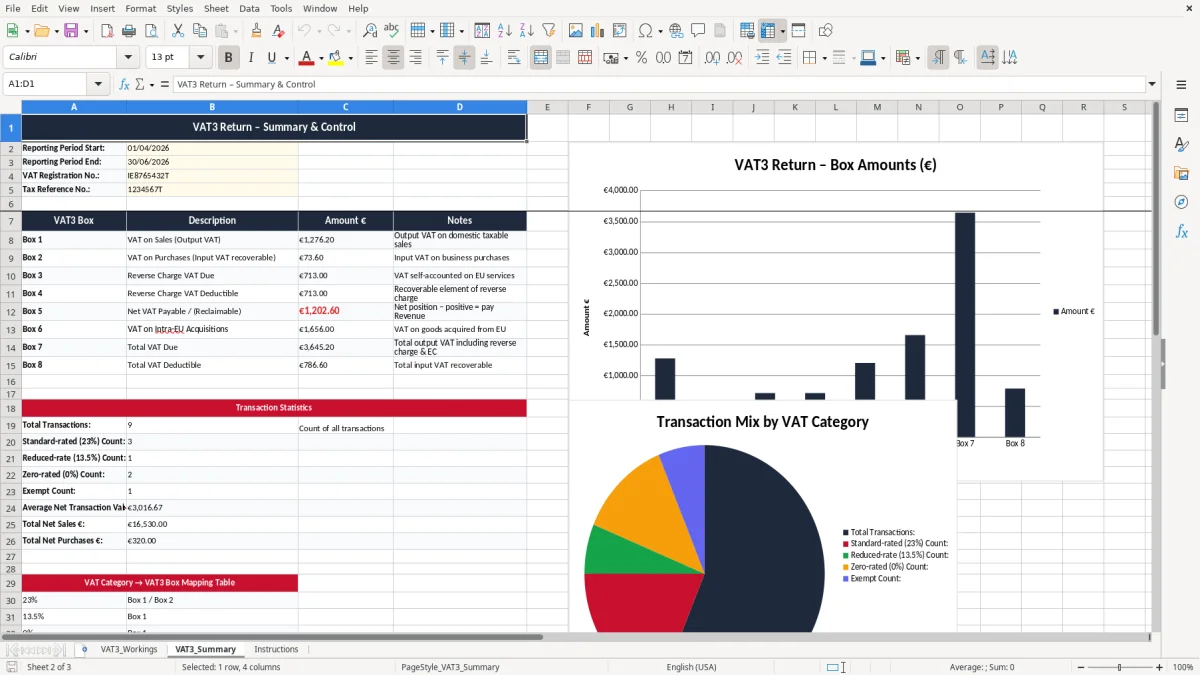1200x675 pixels.
Task: Click the Merge and Center Cells icon
Action: tap(541, 58)
